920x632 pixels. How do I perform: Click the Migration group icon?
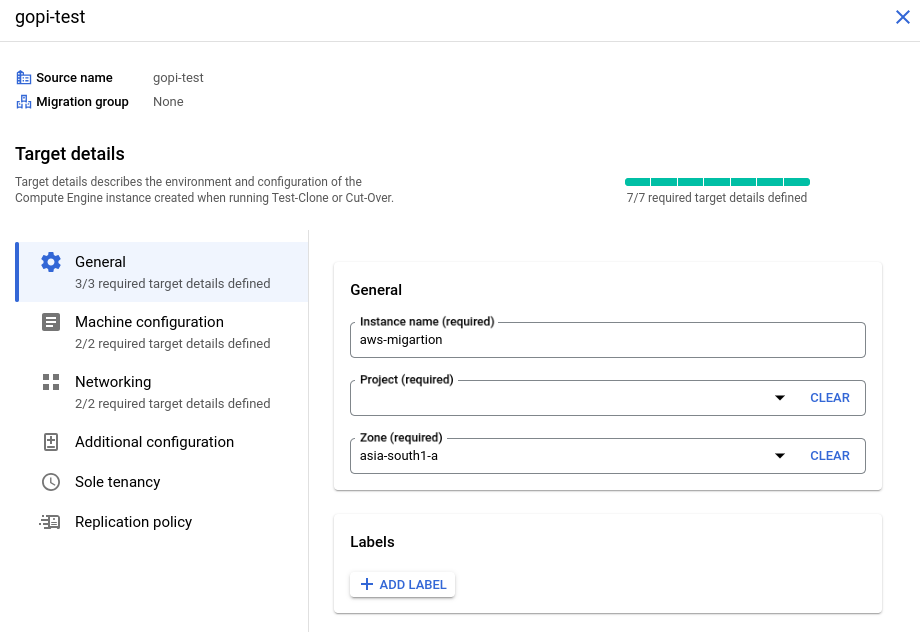23,102
